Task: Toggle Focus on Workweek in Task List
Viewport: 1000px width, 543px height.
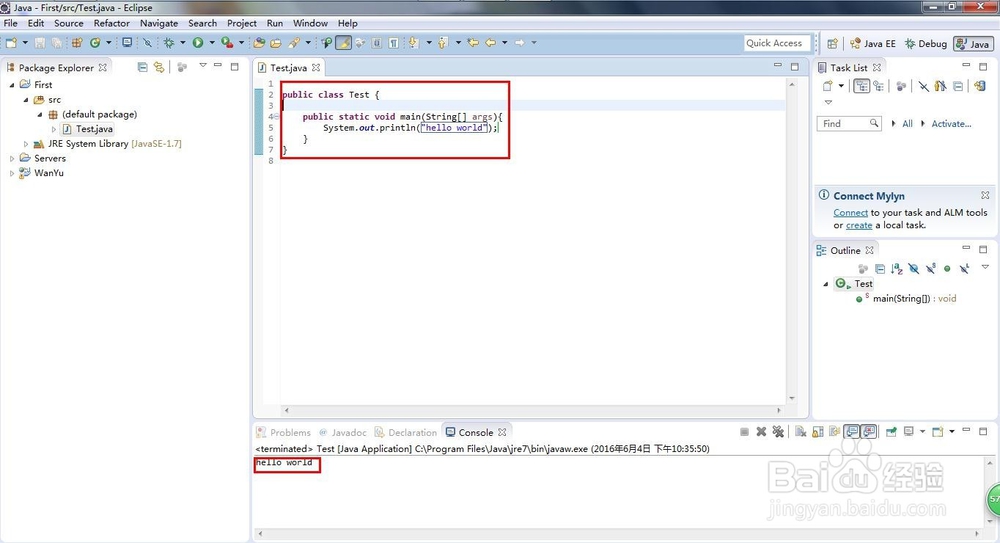Action: click(x=901, y=86)
